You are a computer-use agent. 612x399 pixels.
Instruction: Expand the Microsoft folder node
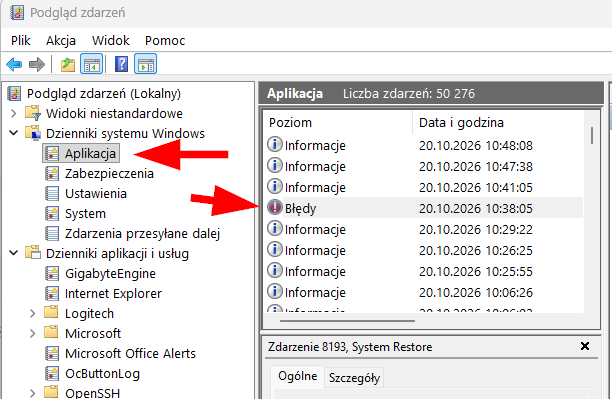(x=33, y=333)
